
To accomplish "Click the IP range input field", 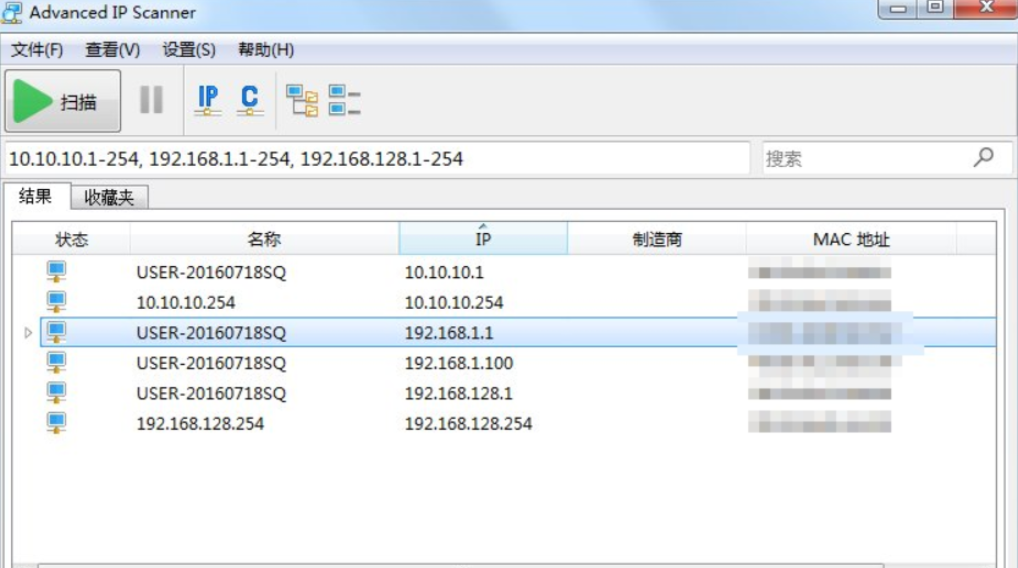I will [377, 158].
